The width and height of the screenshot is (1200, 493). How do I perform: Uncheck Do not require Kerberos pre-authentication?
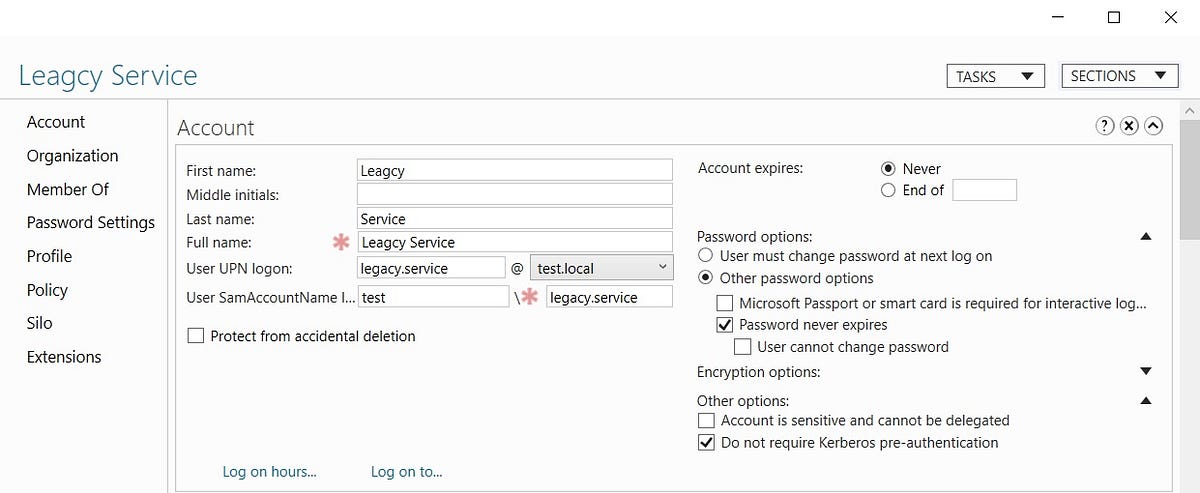coord(707,442)
